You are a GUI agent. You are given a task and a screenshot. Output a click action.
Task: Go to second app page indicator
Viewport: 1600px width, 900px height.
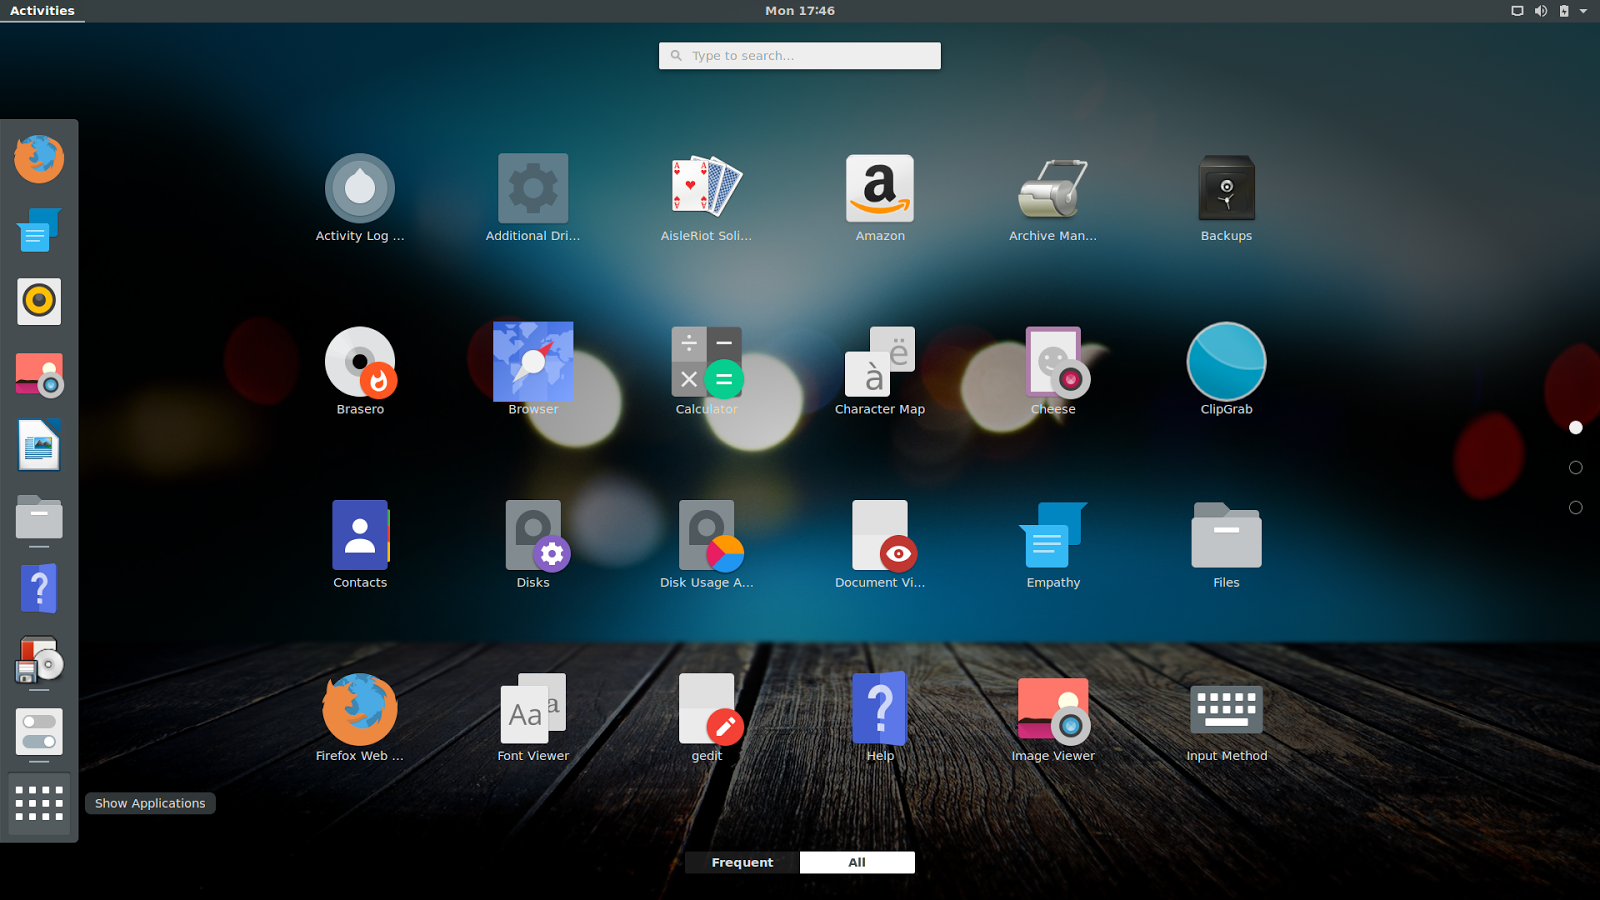pos(1576,468)
